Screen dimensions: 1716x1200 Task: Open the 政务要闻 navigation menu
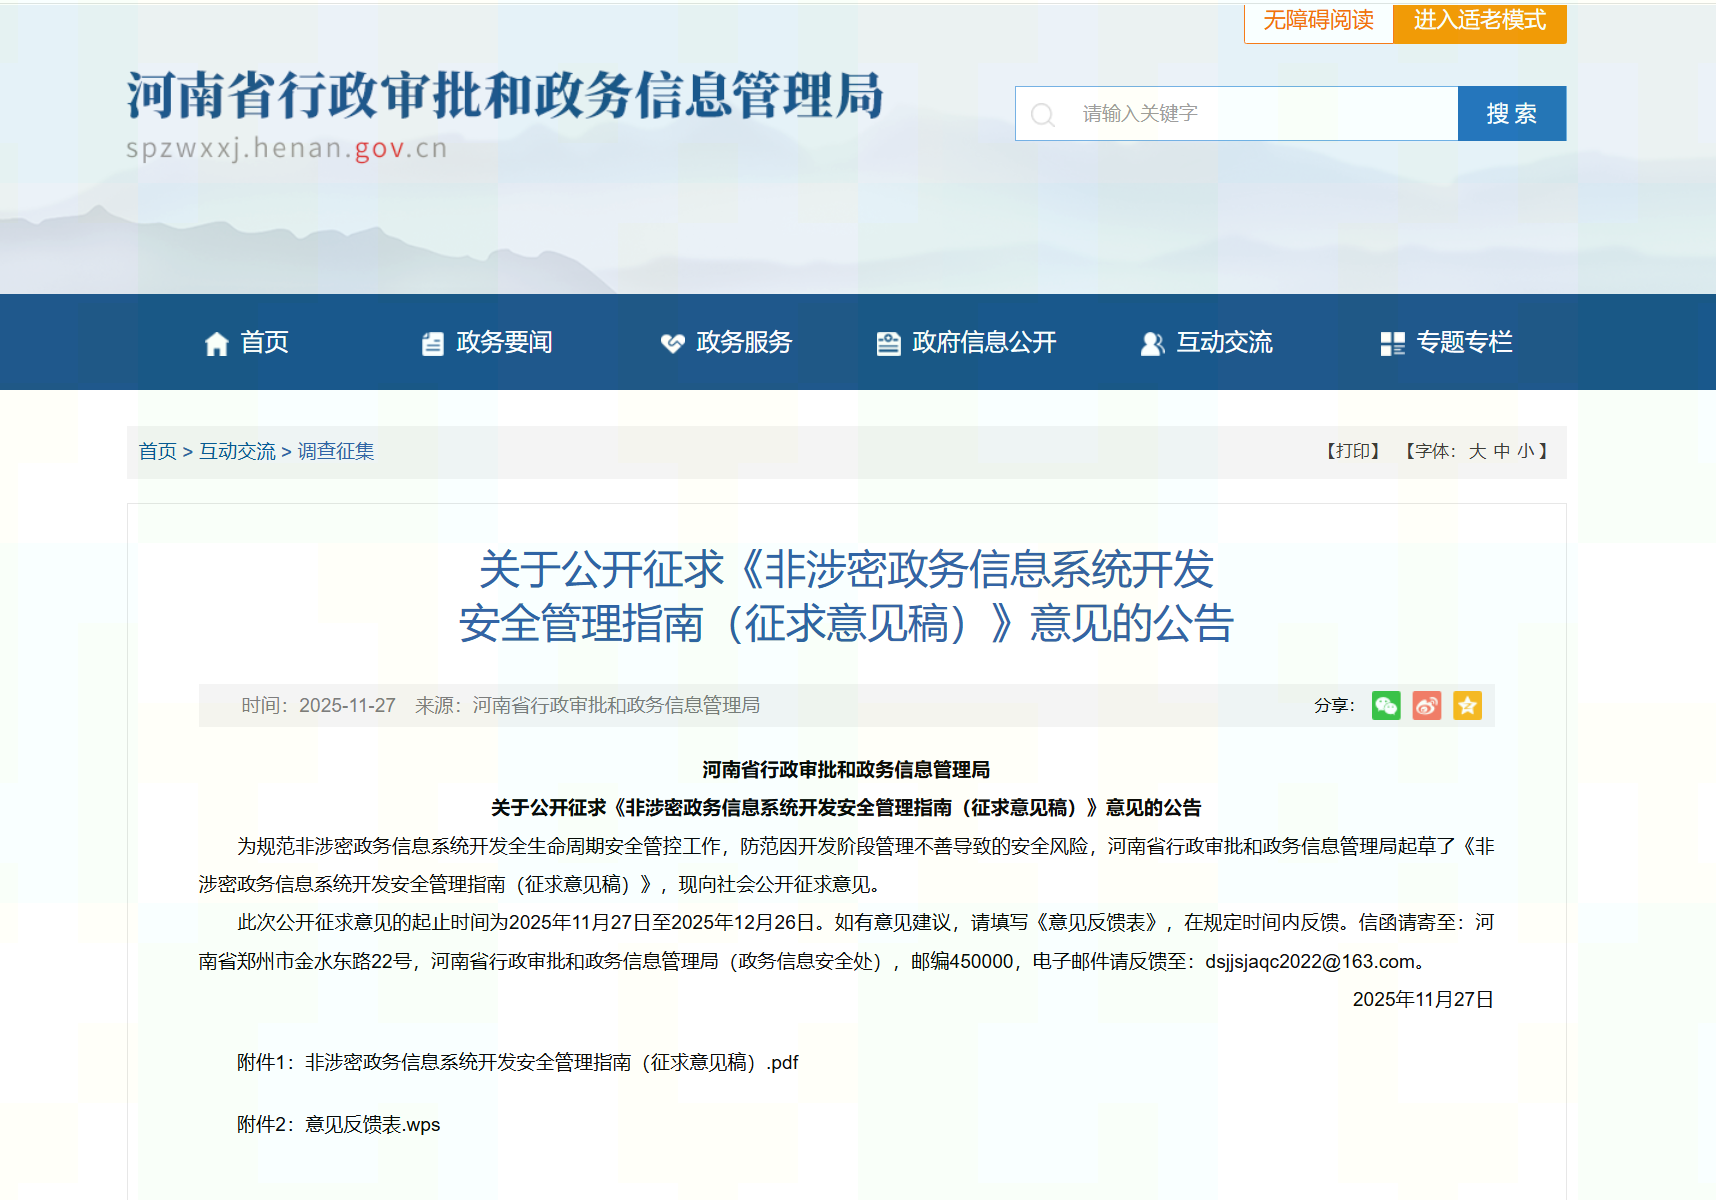[503, 343]
